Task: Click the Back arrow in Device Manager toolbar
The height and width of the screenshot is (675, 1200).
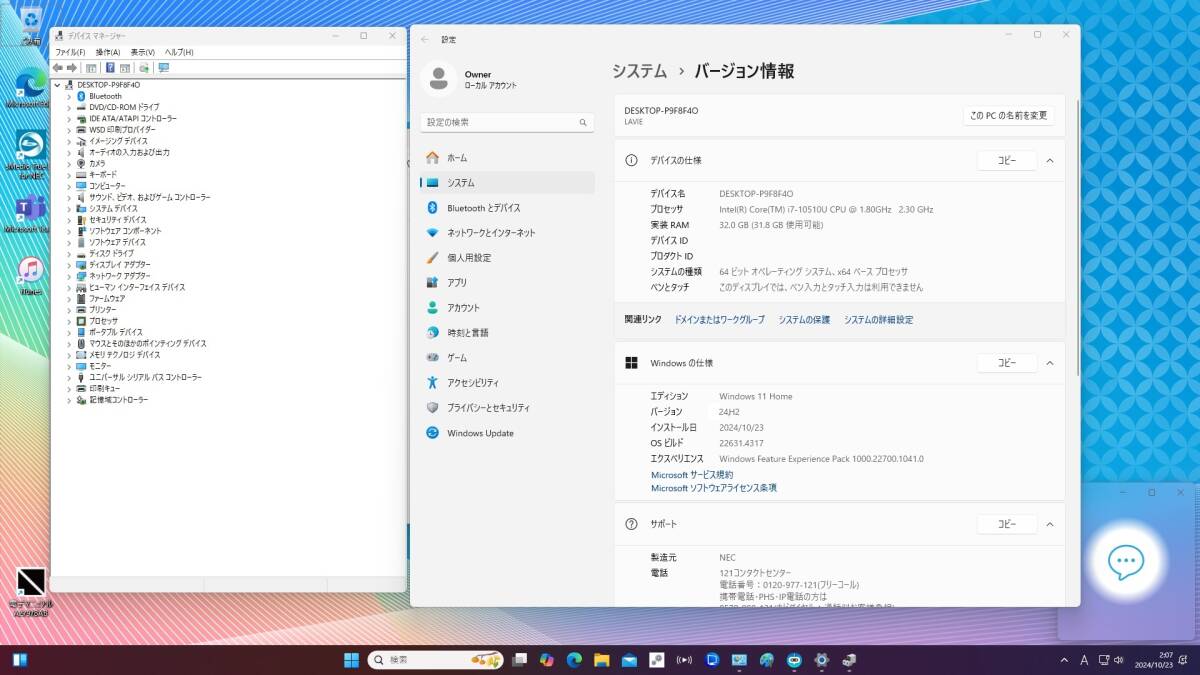Action: pos(58,68)
